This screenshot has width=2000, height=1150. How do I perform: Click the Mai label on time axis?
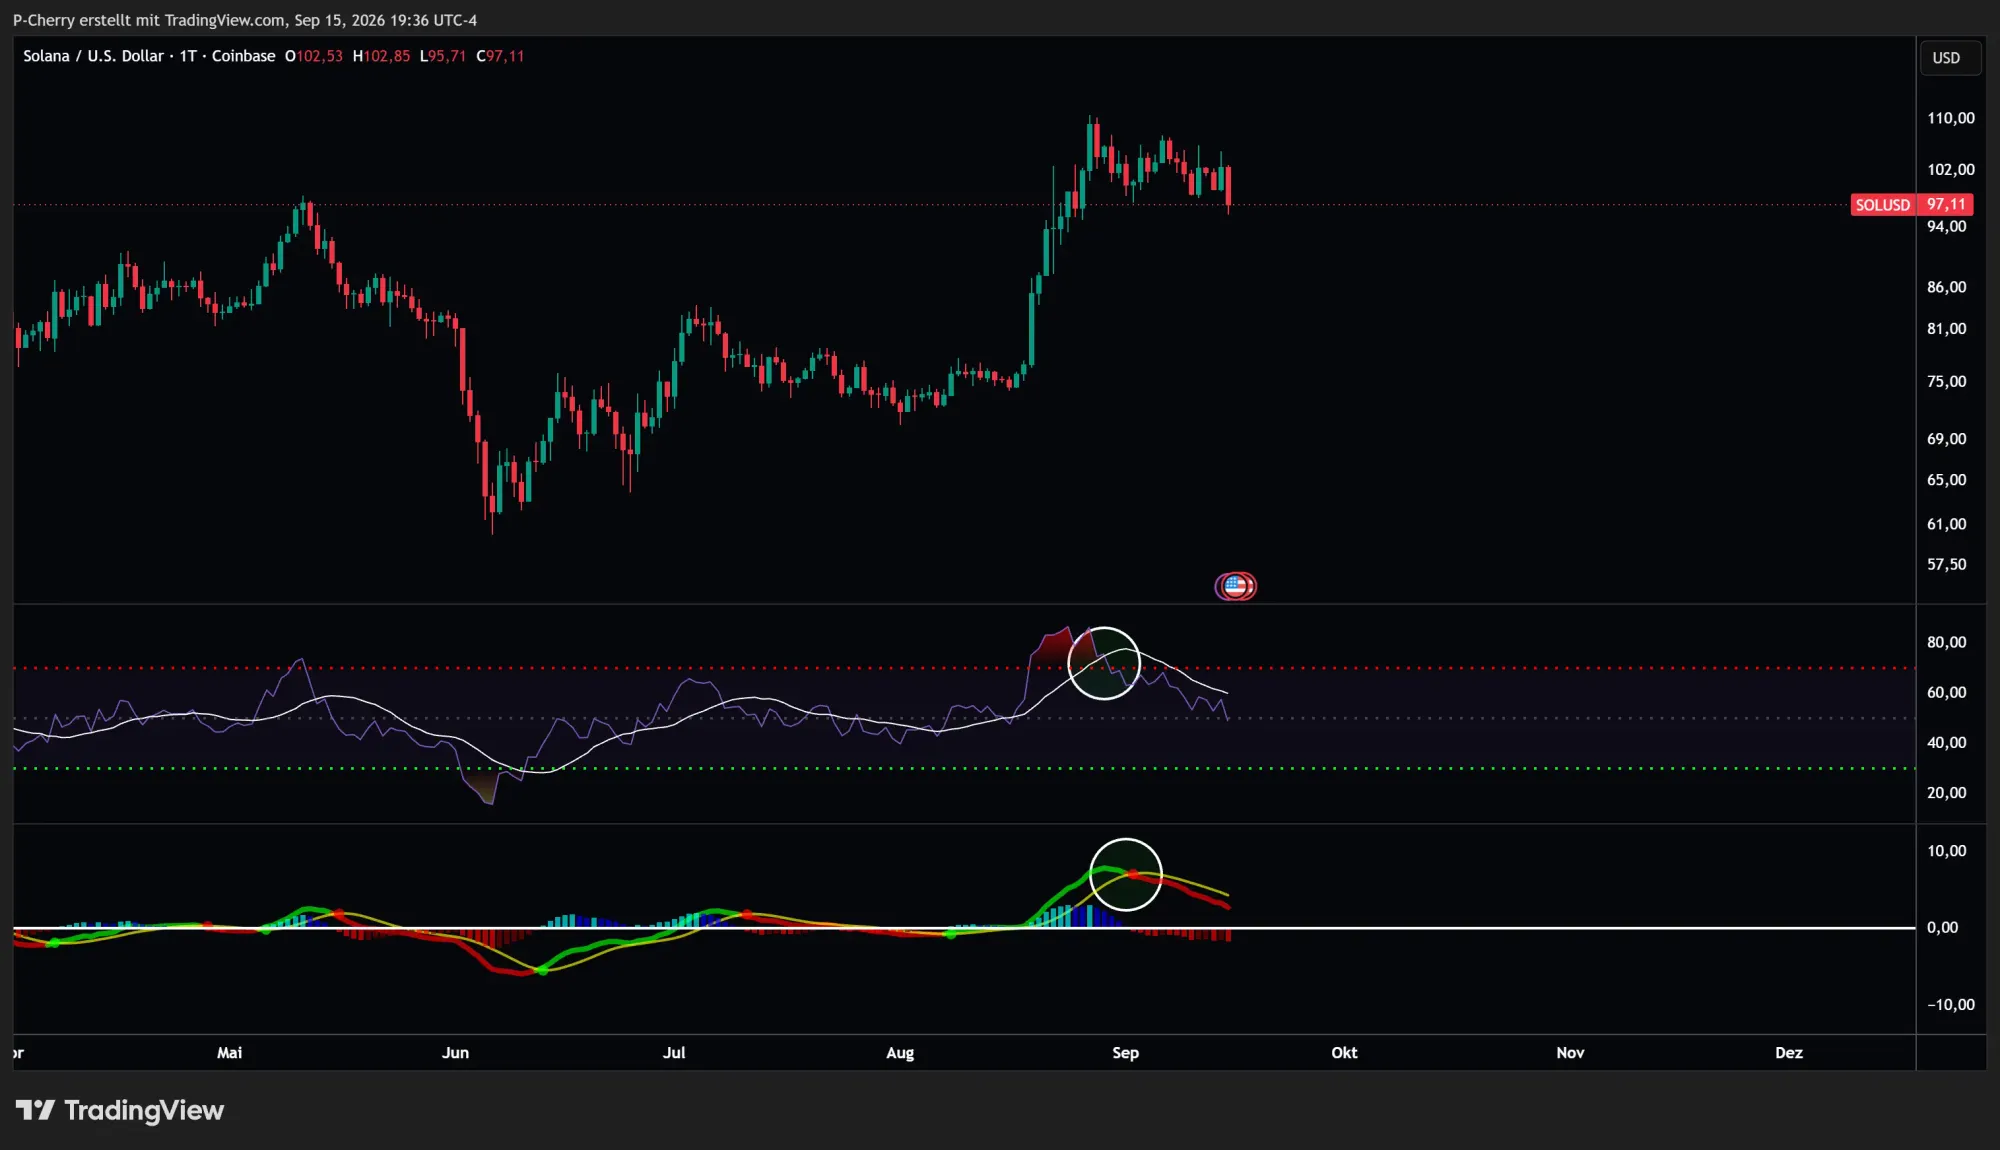[229, 1053]
